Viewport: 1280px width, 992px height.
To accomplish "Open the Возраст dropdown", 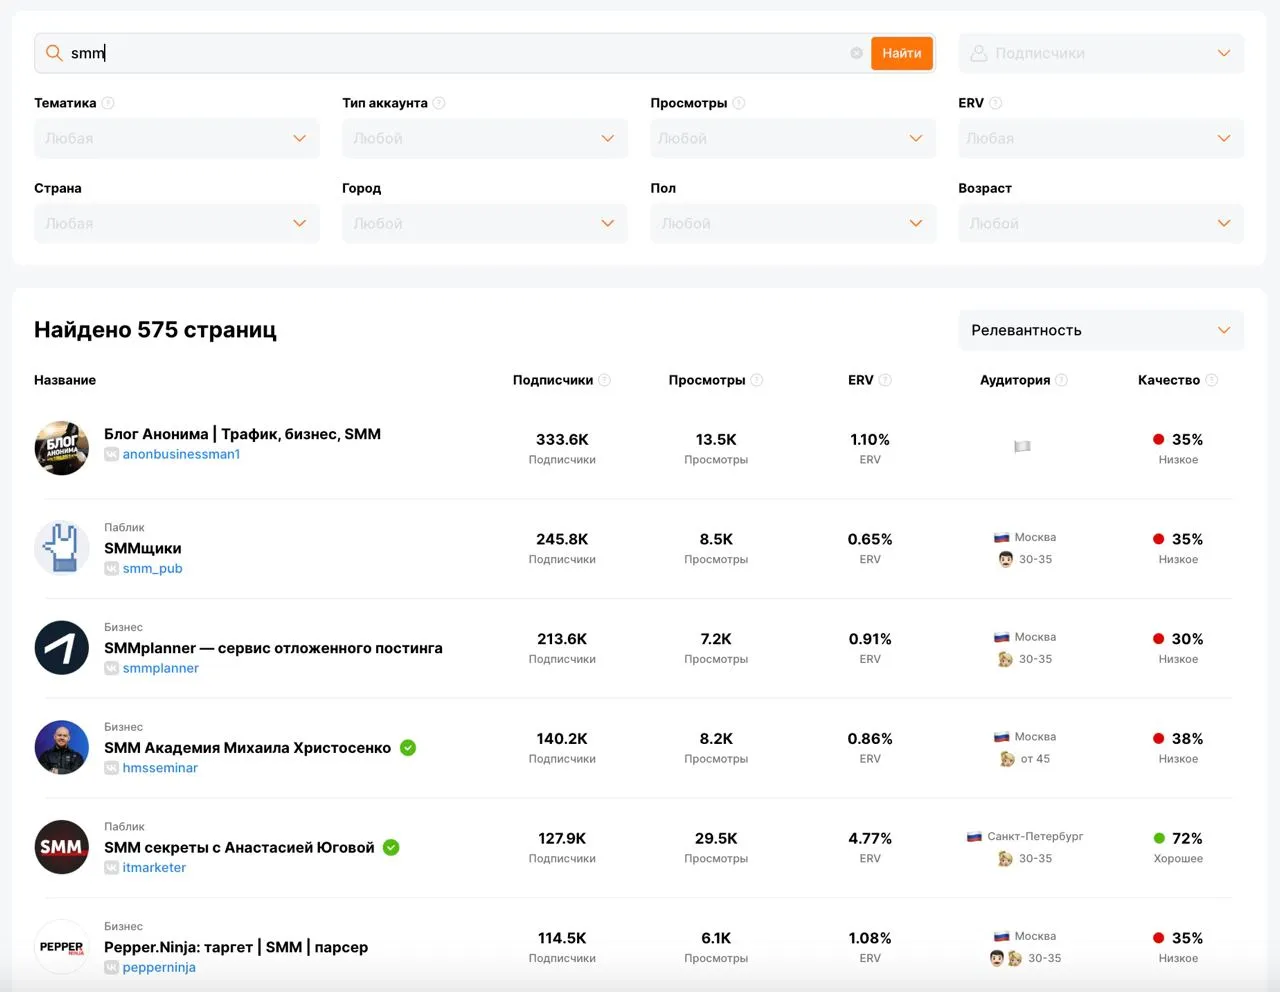I will (1101, 223).
